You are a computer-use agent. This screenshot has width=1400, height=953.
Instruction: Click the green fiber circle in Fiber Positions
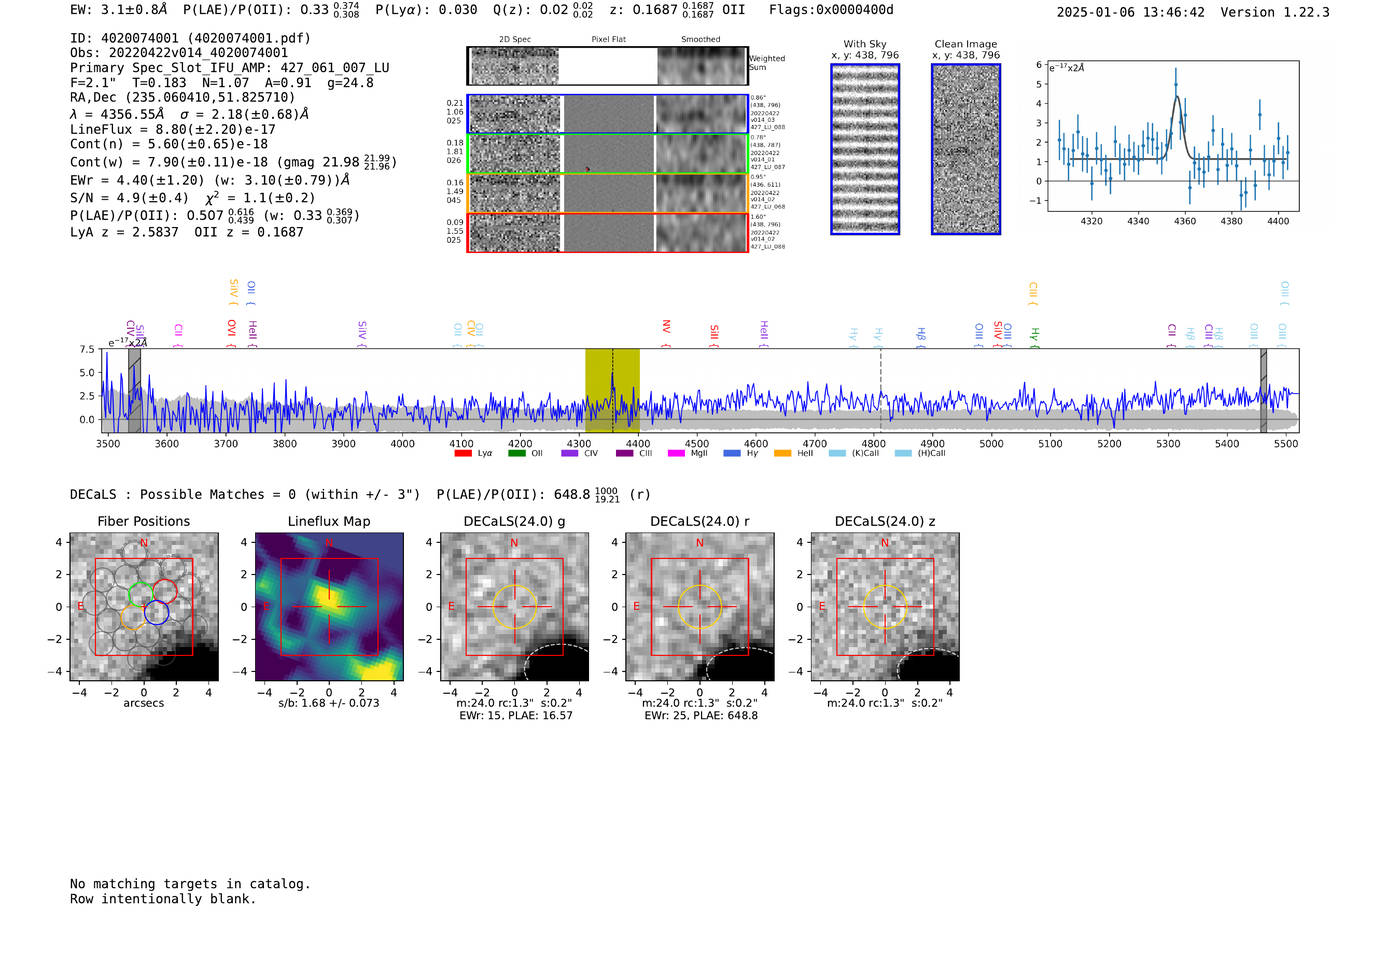click(x=143, y=592)
